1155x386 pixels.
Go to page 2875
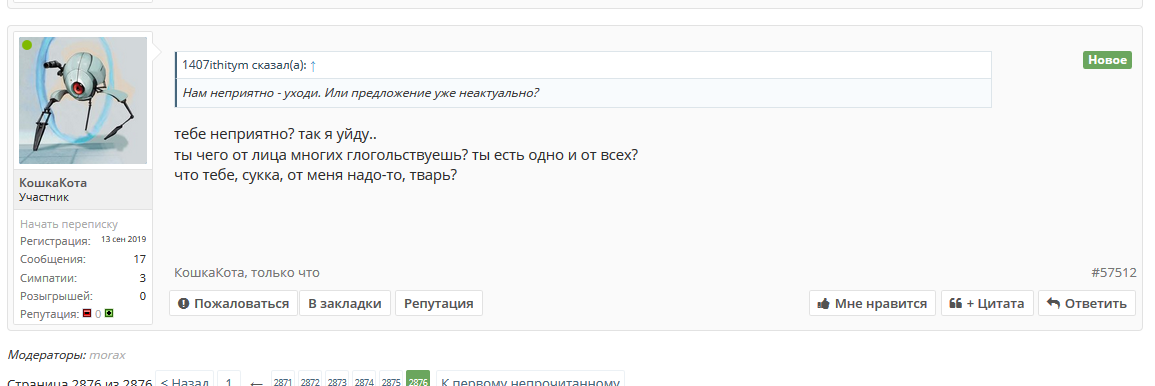point(390,382)
